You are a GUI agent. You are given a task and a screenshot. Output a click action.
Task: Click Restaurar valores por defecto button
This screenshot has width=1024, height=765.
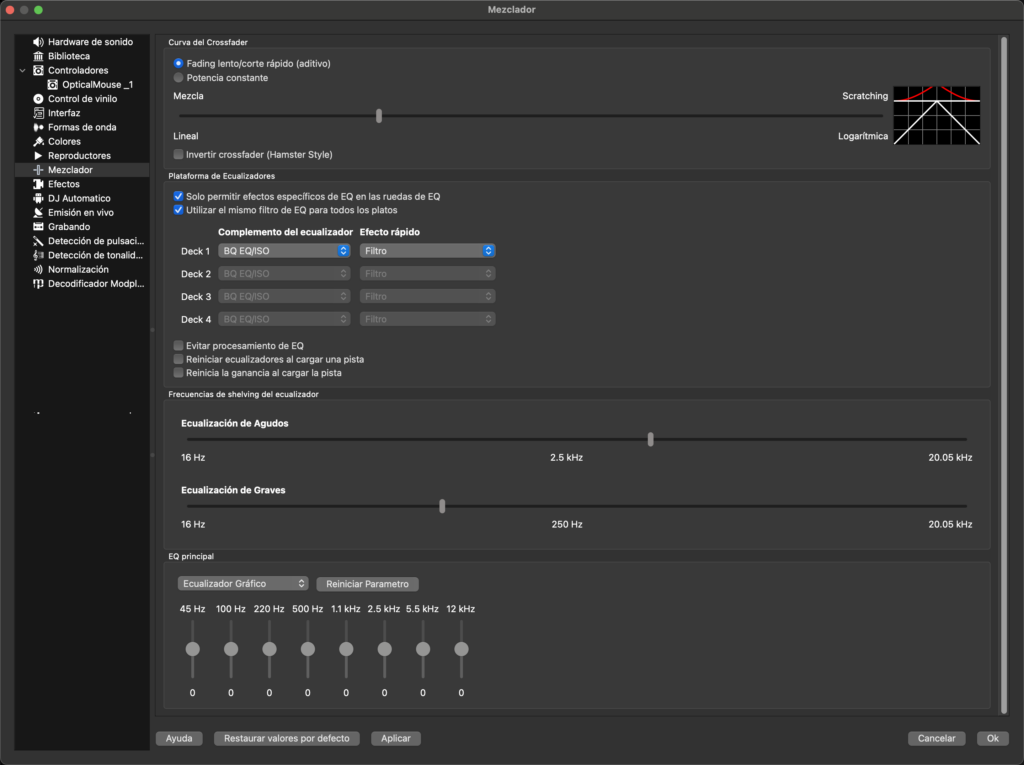[287, 738]
